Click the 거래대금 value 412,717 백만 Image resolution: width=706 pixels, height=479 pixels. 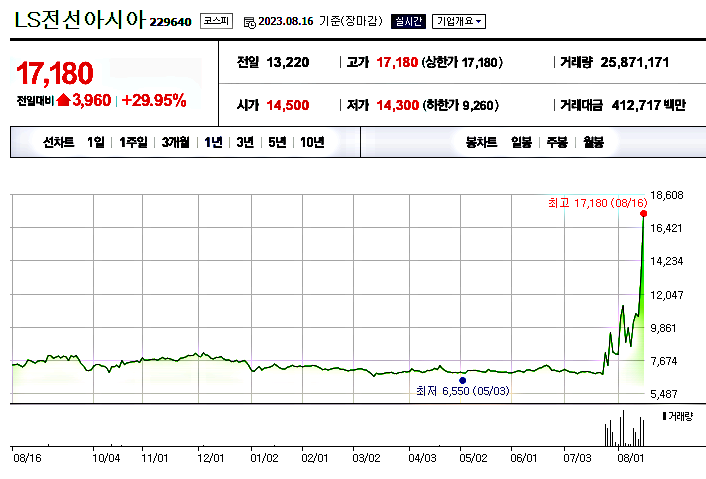tap(648, 105)
